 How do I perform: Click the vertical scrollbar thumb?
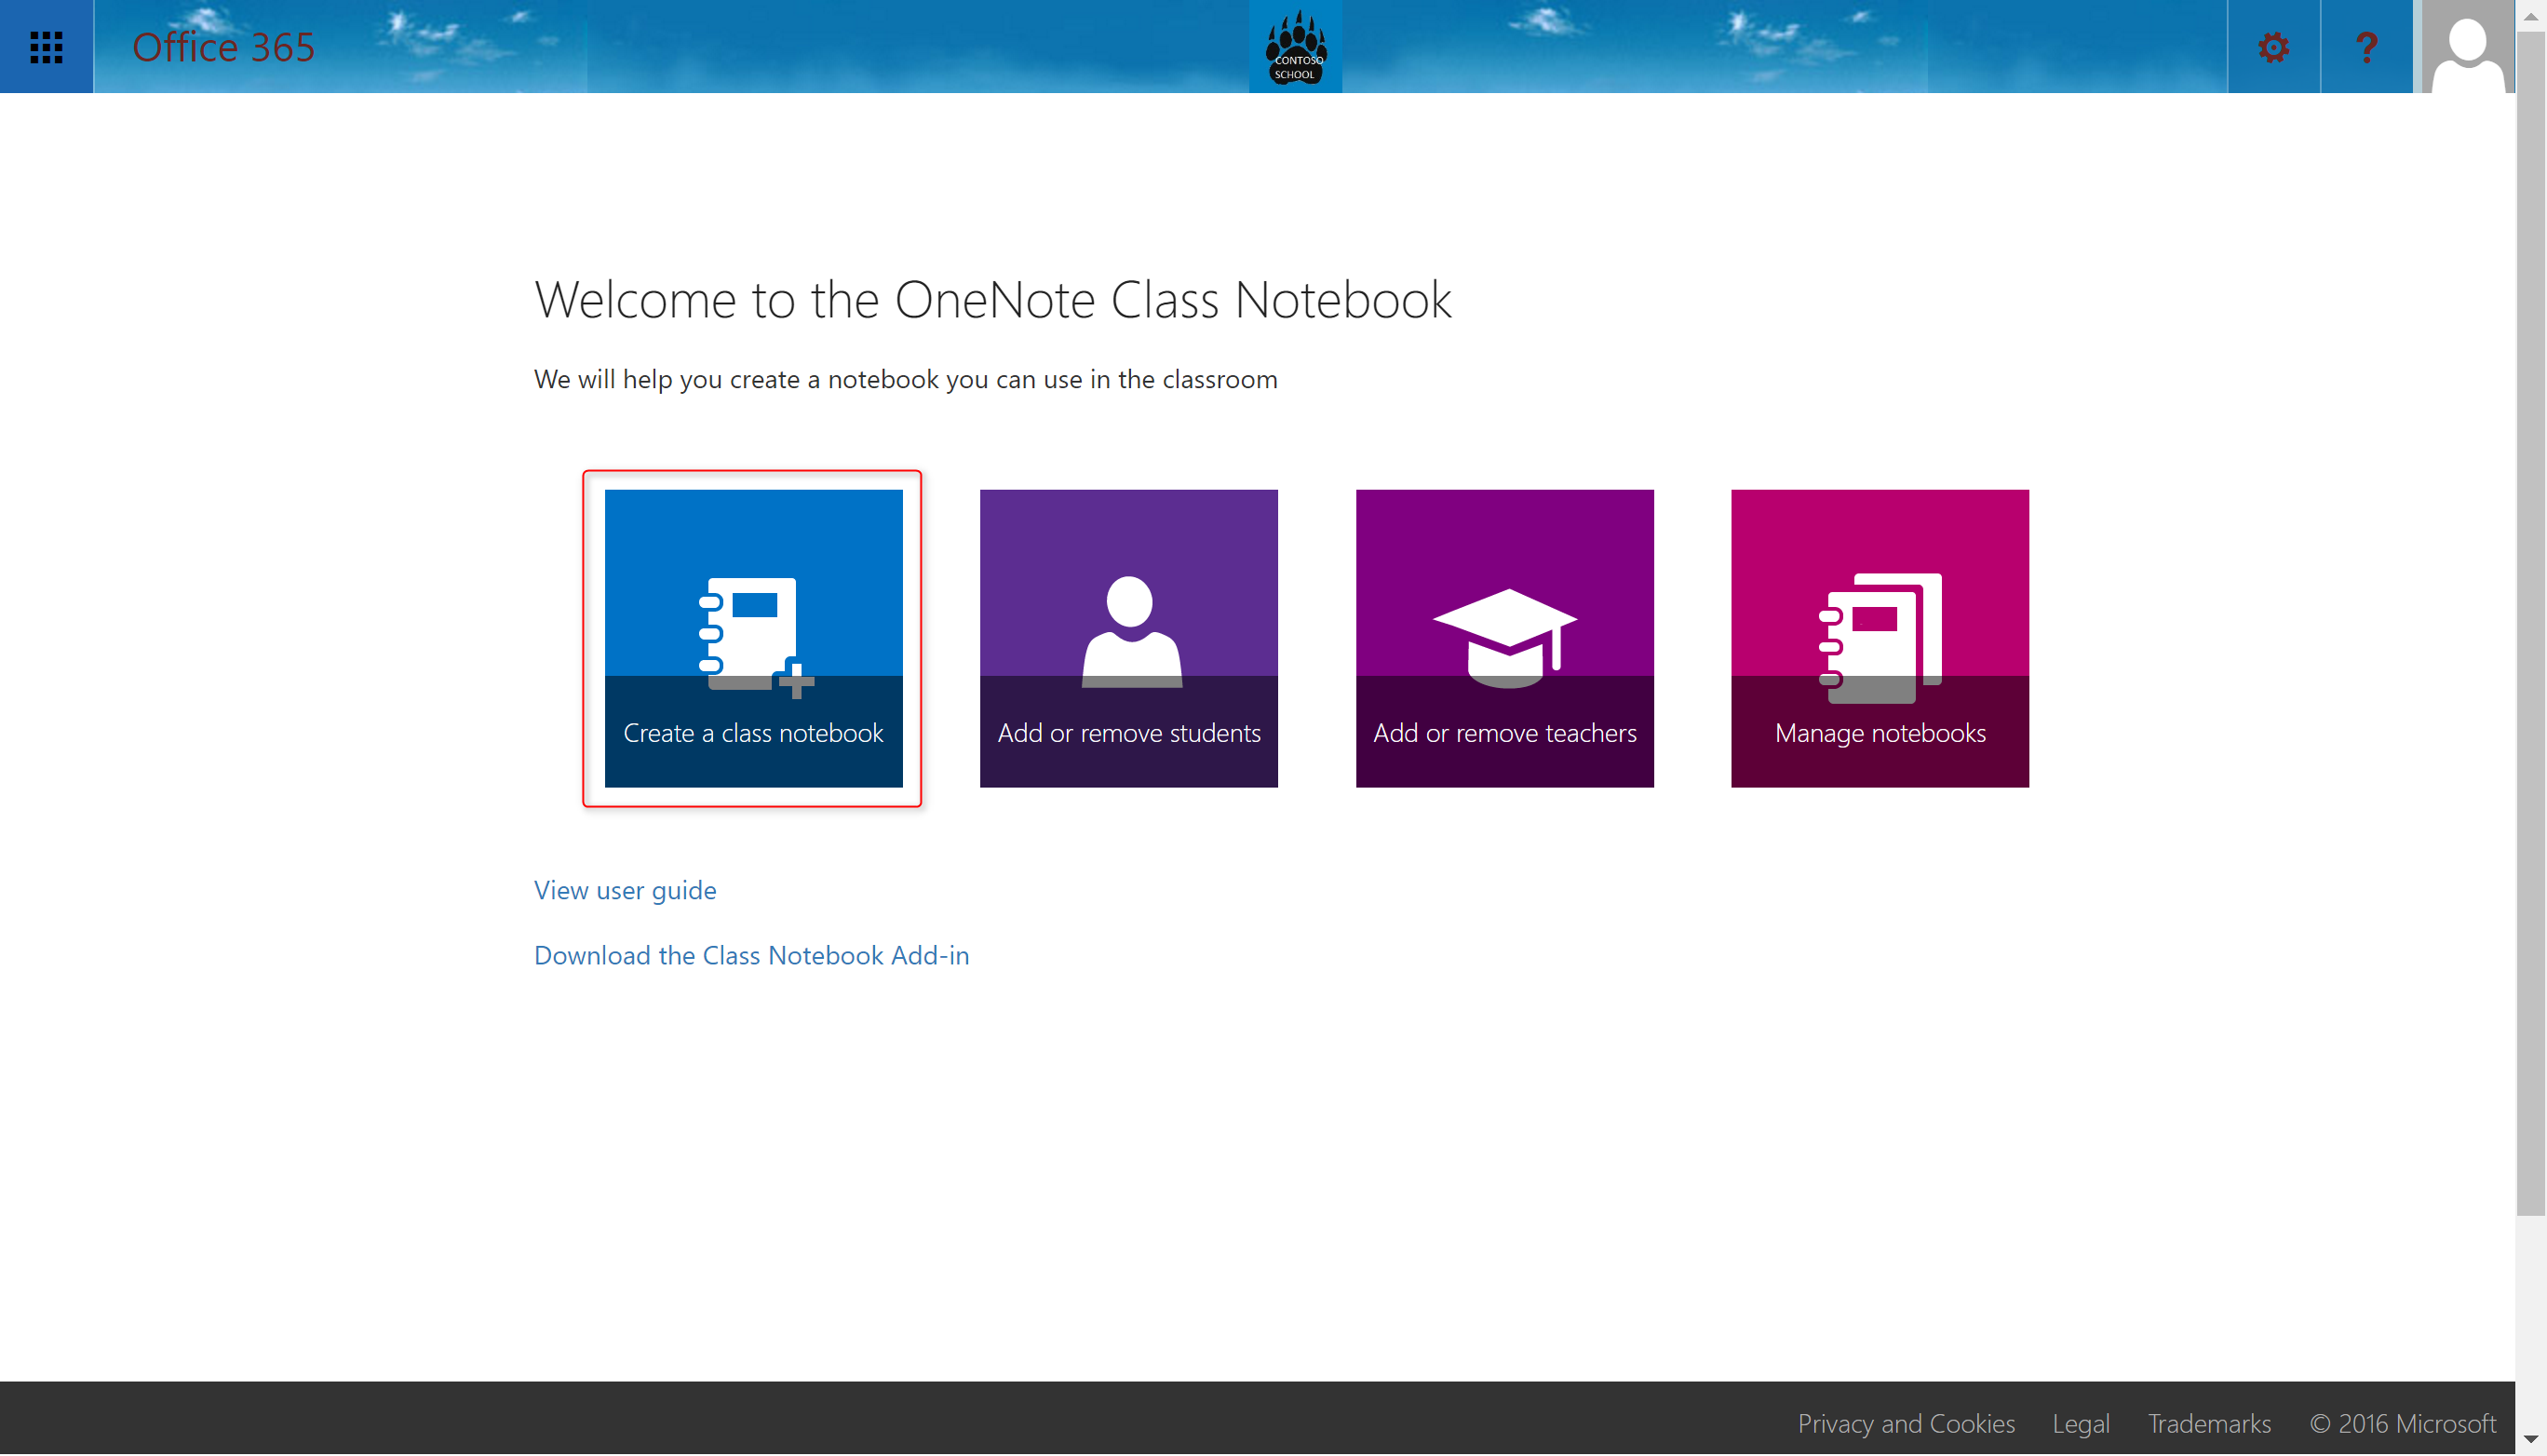point(2531,623)
